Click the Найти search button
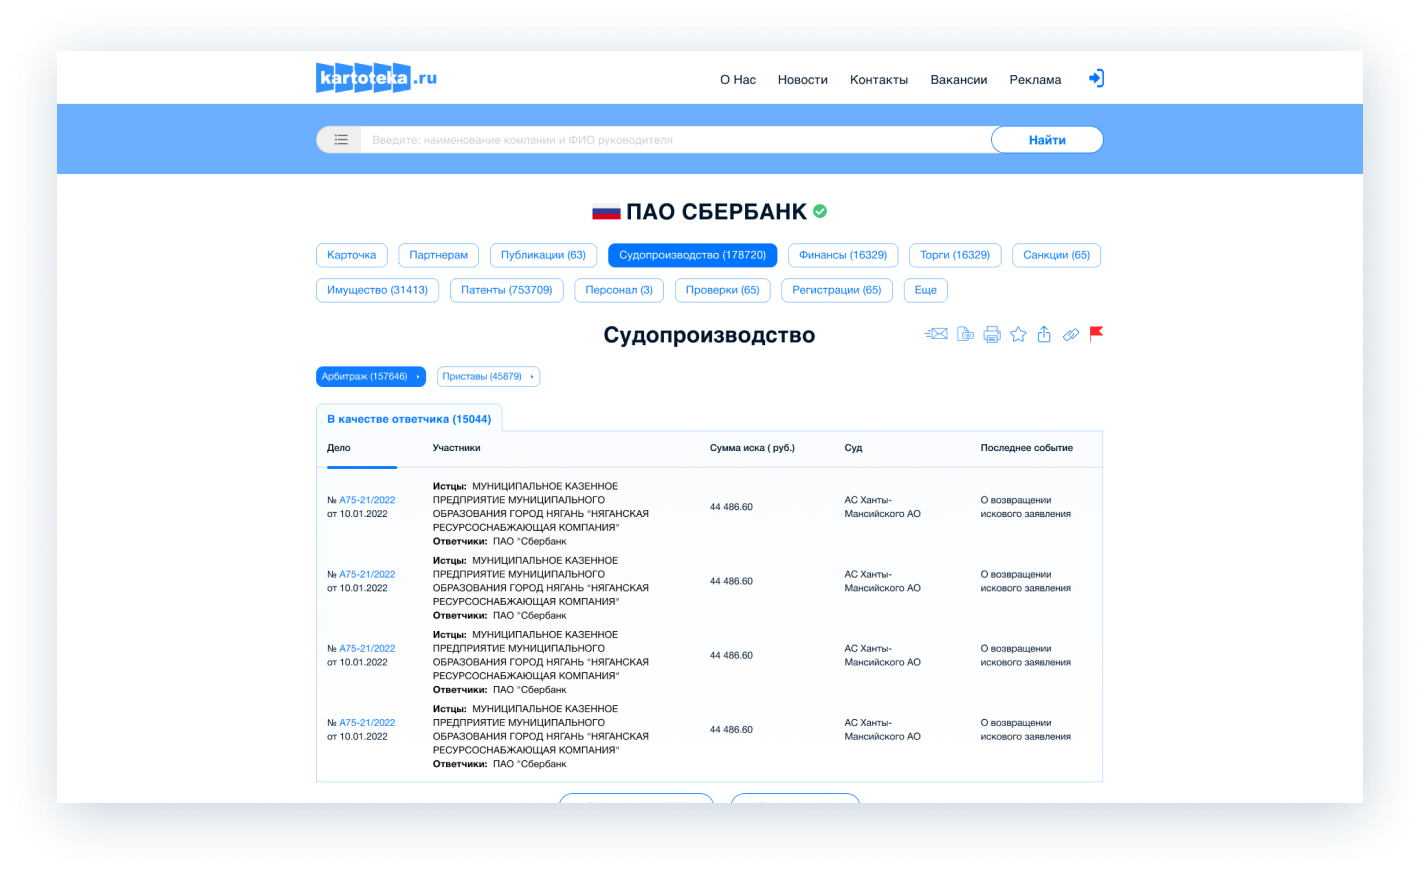The image size is (1427, 873). coord(1047,140)
